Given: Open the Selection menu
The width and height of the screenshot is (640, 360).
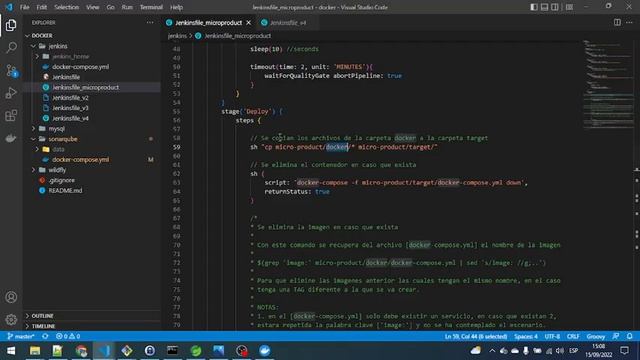Looking at the screenshot, I should 67,7.
